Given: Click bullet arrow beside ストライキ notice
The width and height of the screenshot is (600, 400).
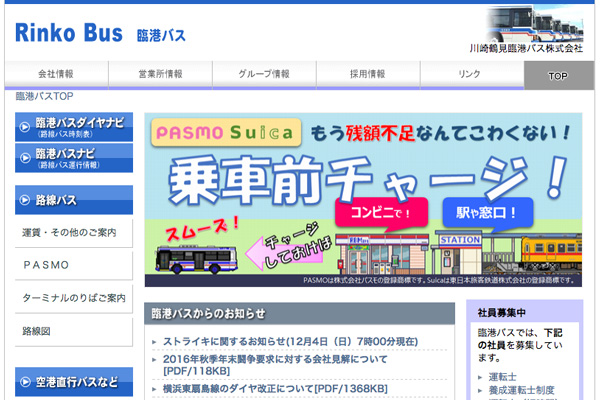Looking at the screenshot, I should [154, 342].
